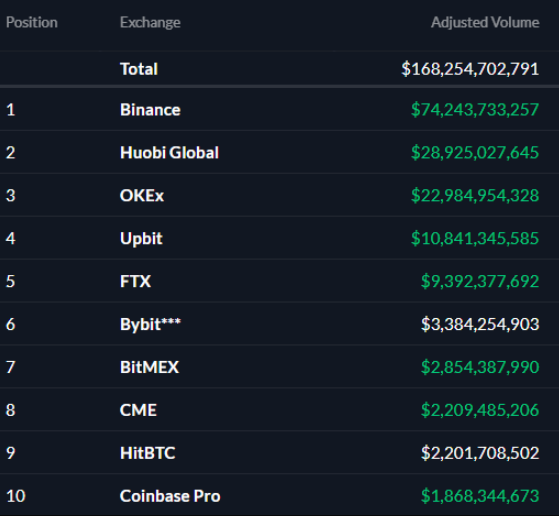Sort by the Exchange column header
This screenshot has height=516, width=559.
150,22
